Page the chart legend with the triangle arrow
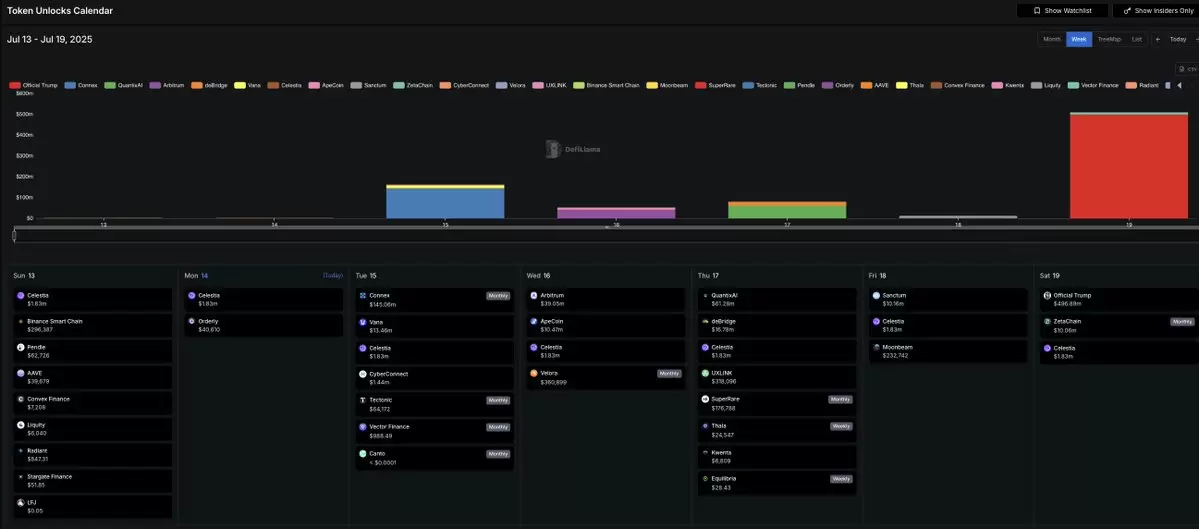 (x=1179, y=85)
